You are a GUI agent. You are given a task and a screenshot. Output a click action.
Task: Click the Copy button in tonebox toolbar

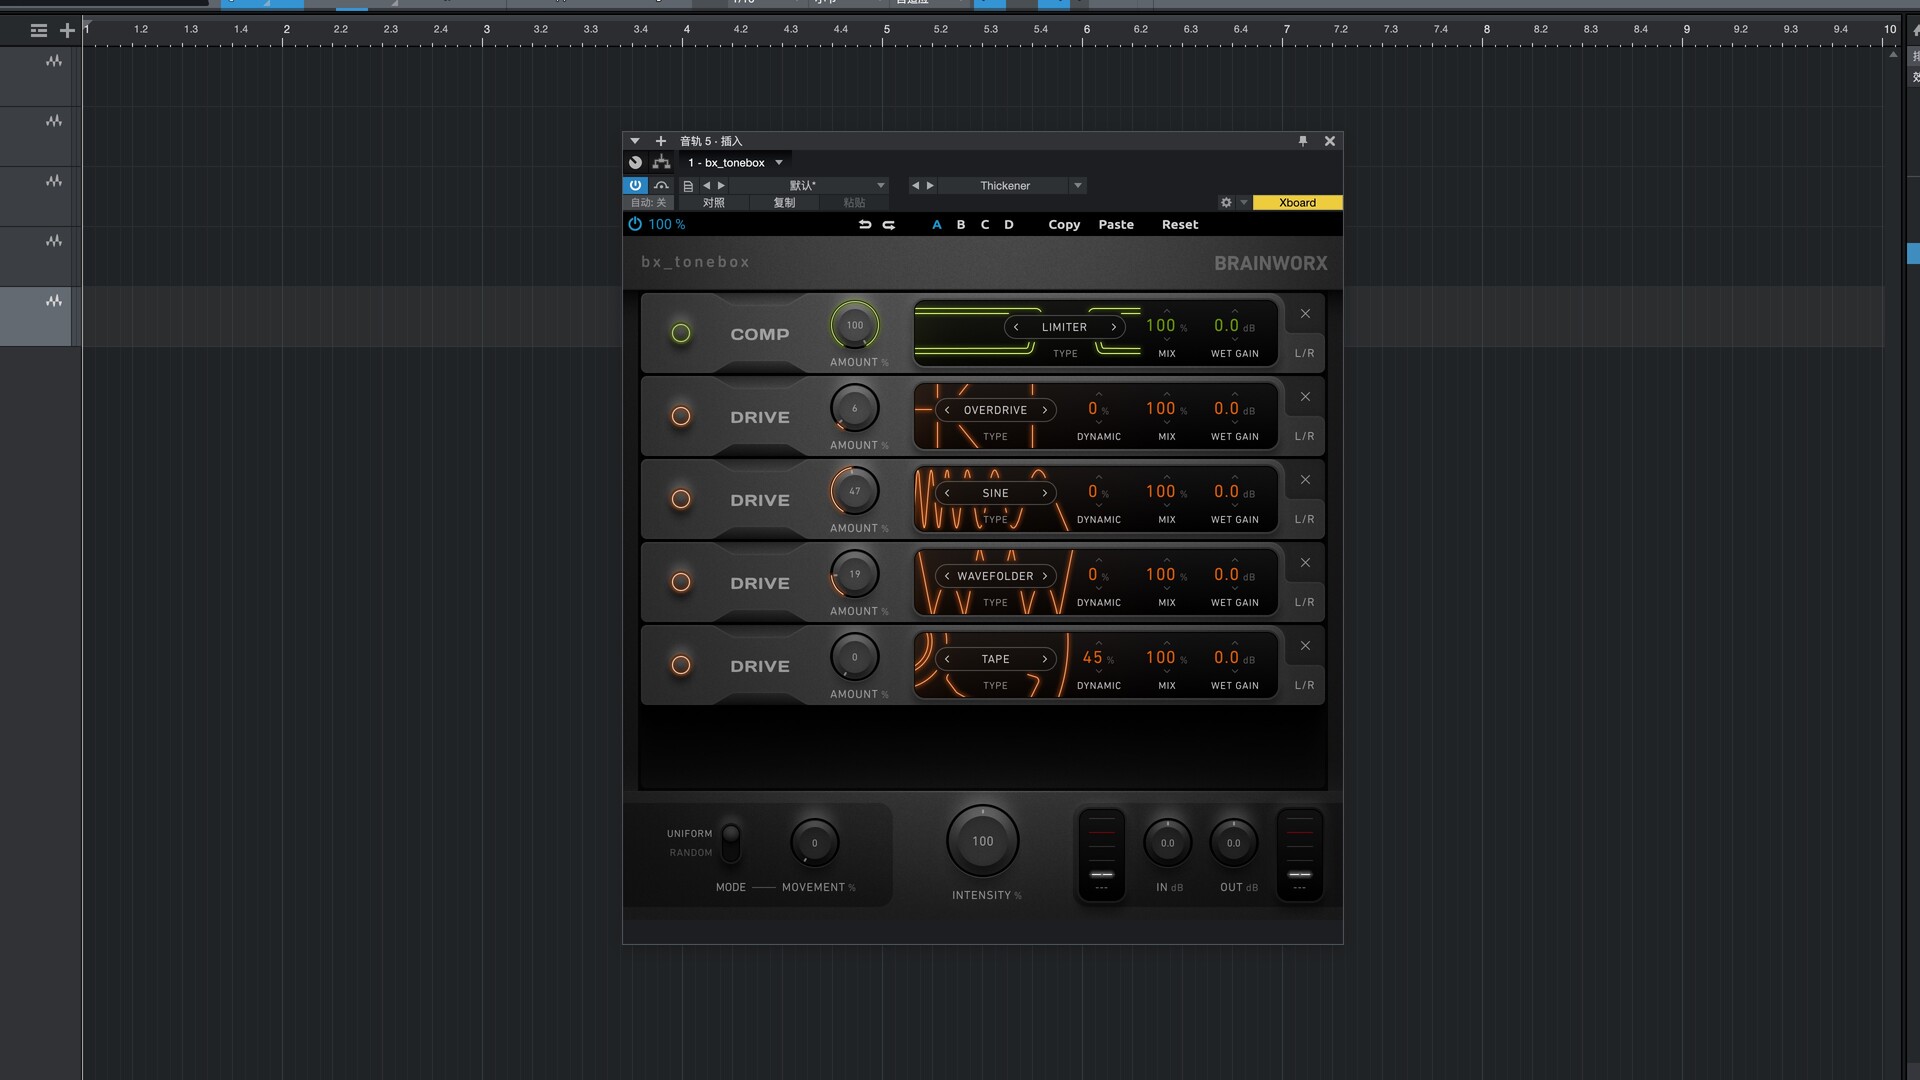point(1064,225)
